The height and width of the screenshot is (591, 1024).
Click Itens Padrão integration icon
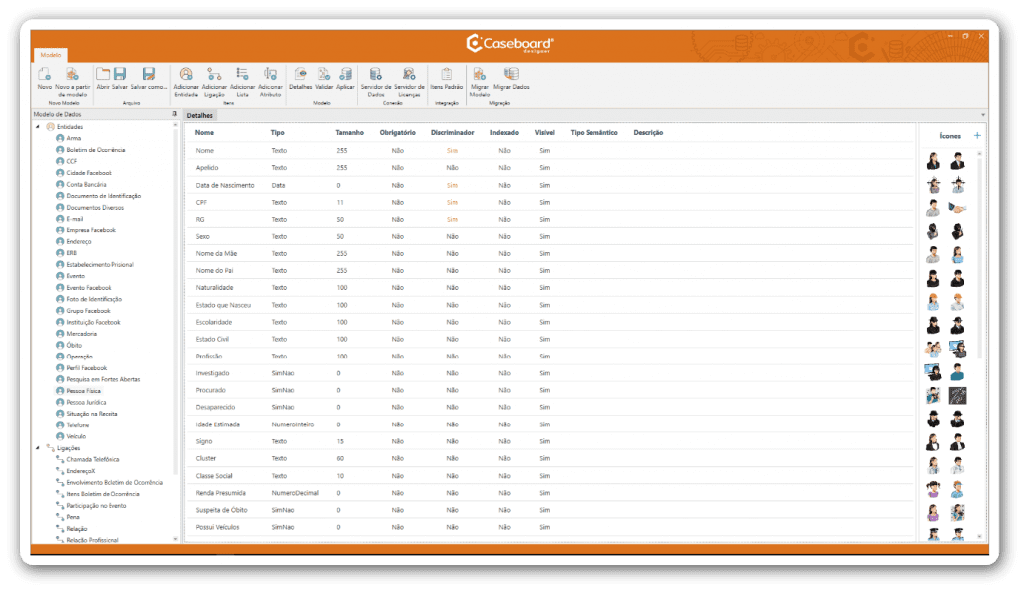pyautogui.click(x=447, y=78)
